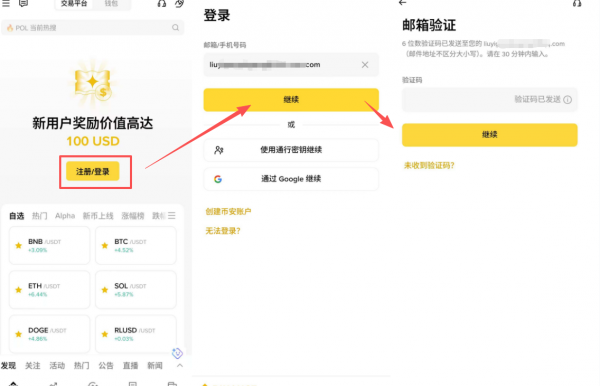Select the 新币上线 market tab

(x=98, y=216)
